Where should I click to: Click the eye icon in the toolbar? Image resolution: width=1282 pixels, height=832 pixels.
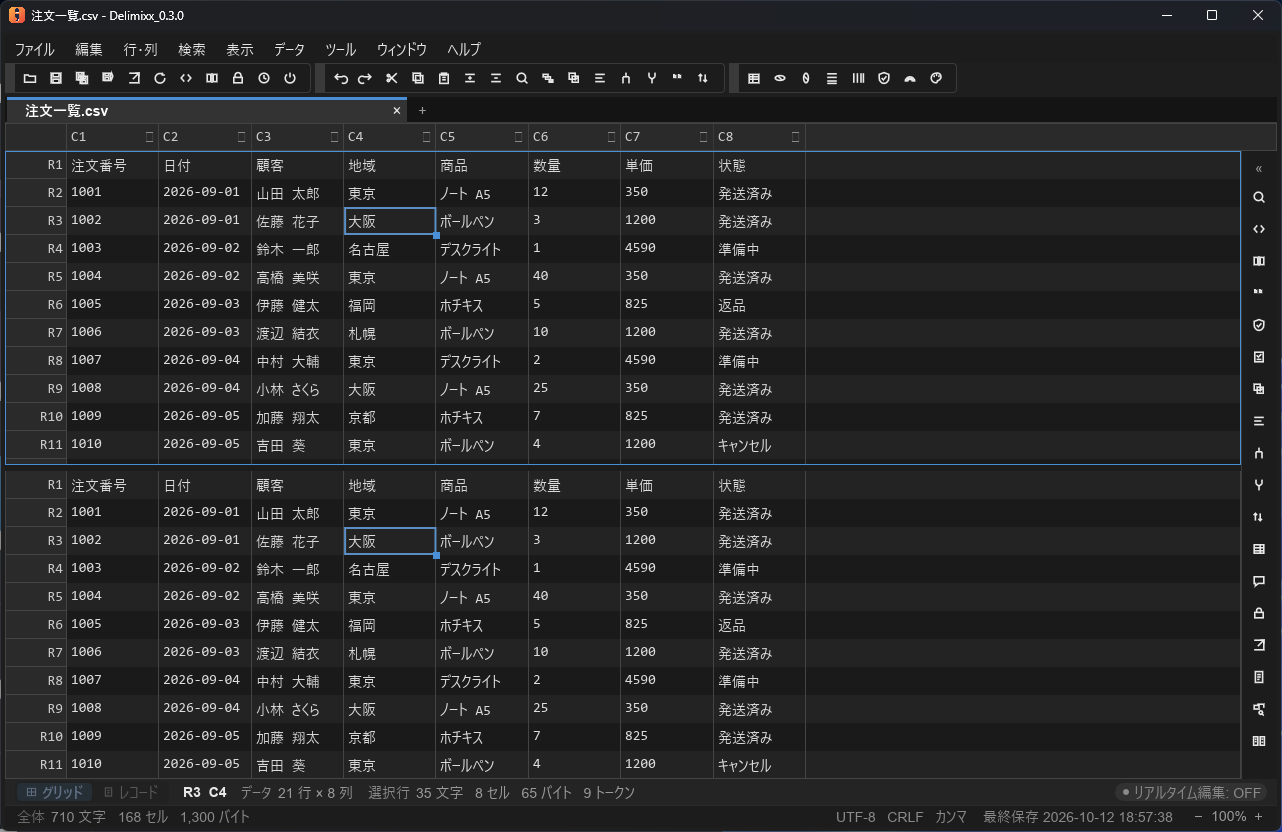[x=780, y=78]
